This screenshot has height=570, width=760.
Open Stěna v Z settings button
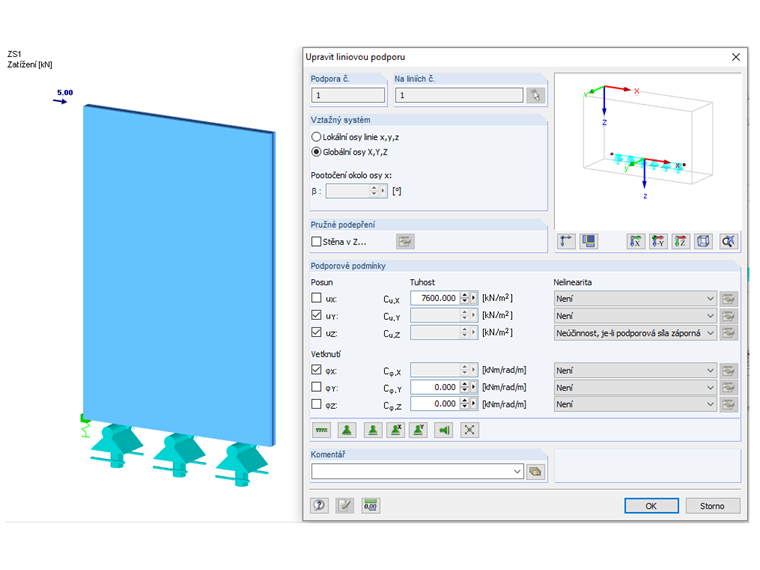click(x=405, y=241)
